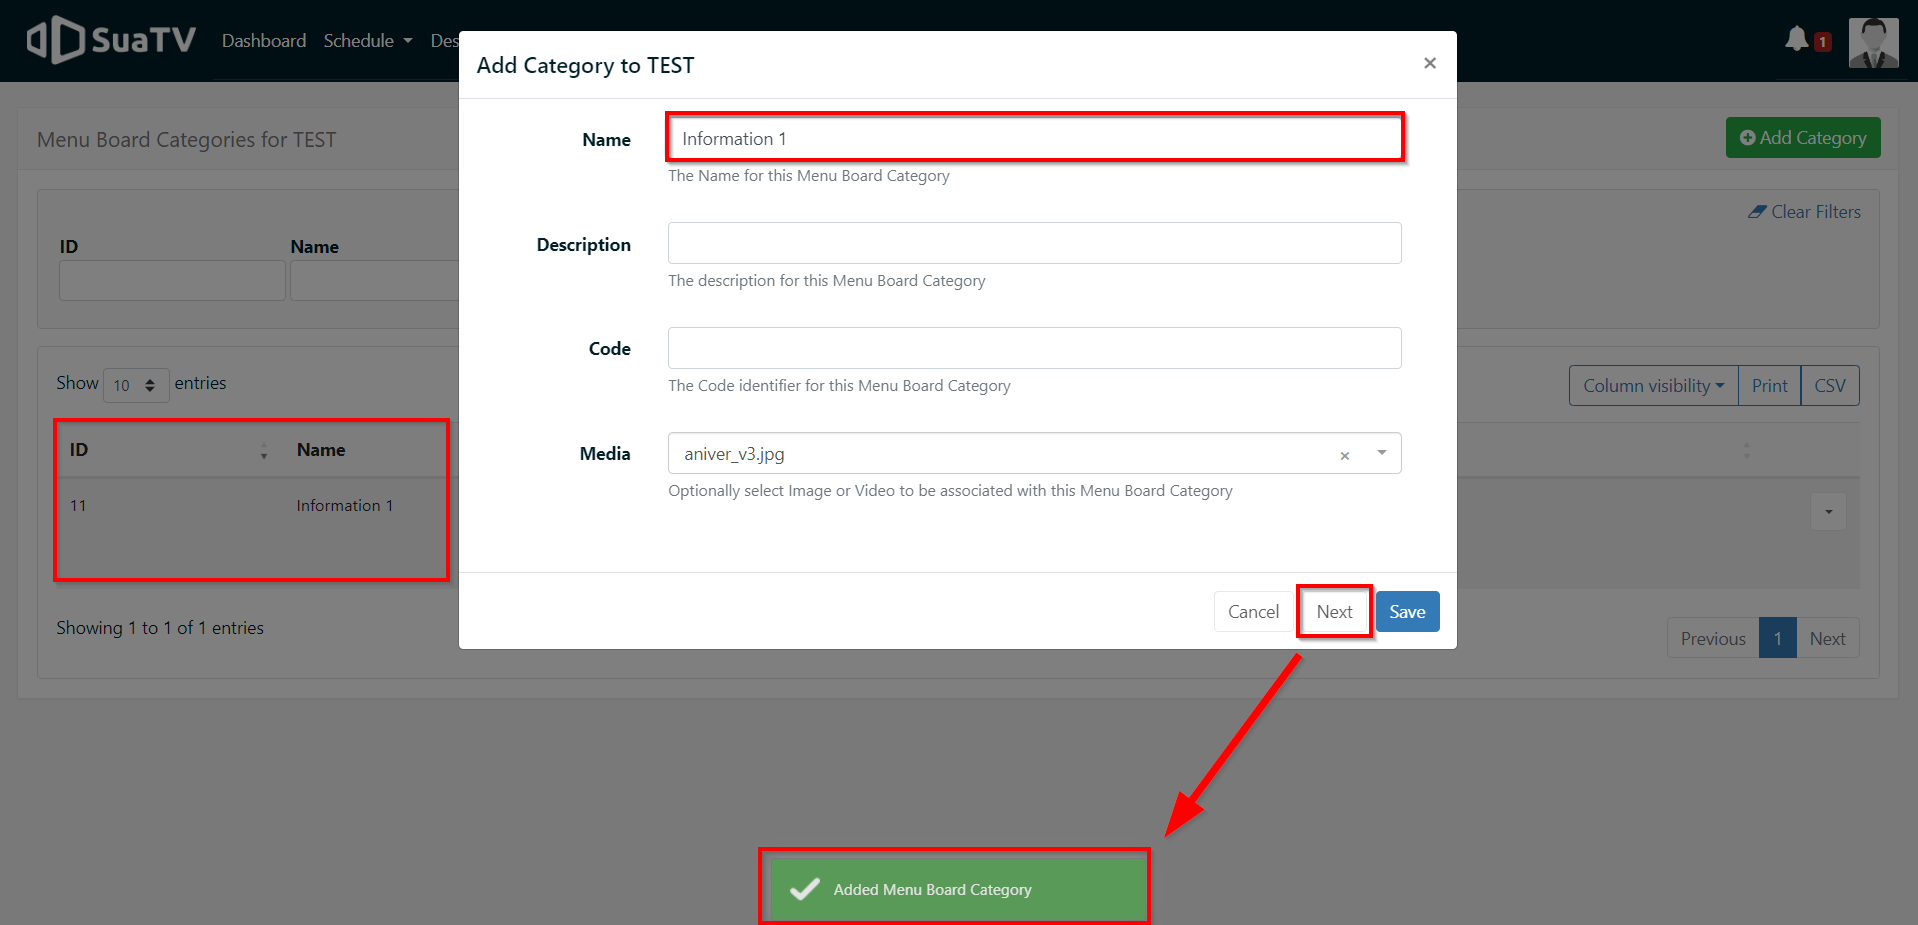Click Next in the dialog footer
This screenshot has width=1918, height=925.
point(1334,612)
